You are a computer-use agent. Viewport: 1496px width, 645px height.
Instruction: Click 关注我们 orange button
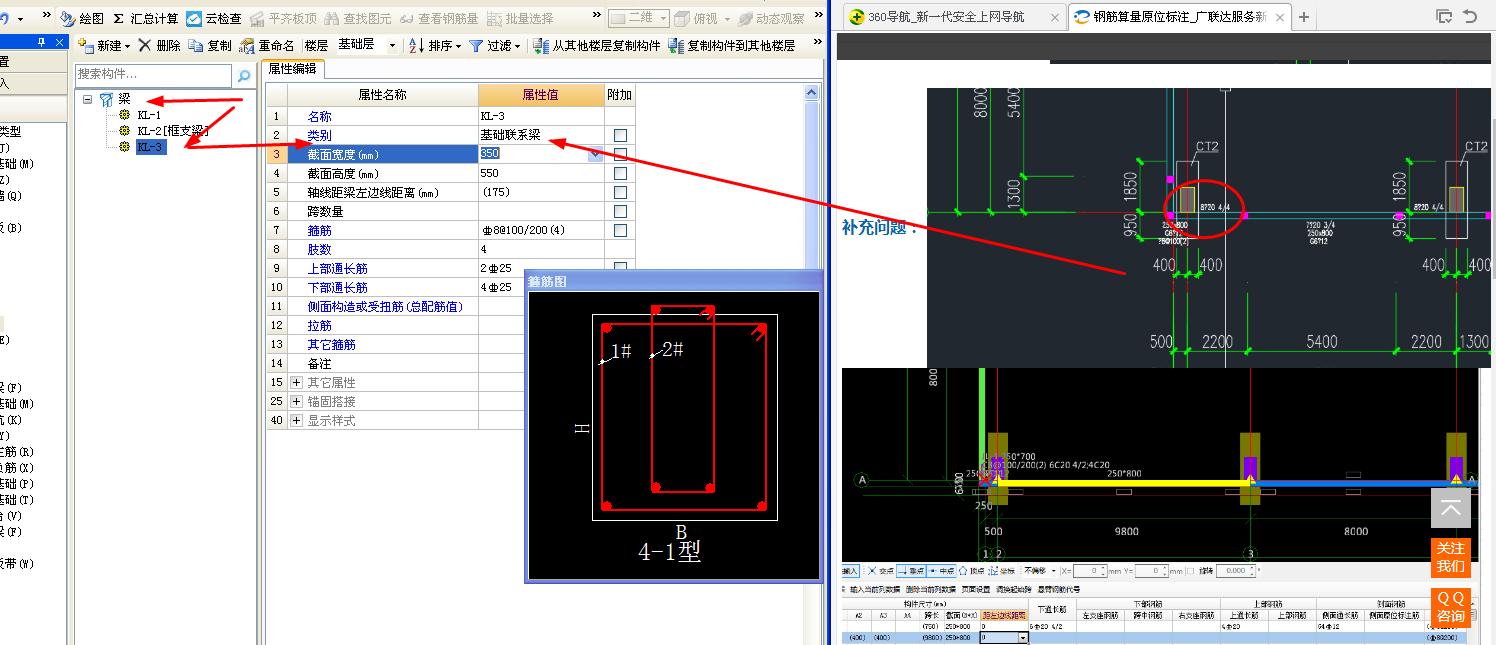(1451, 557)
